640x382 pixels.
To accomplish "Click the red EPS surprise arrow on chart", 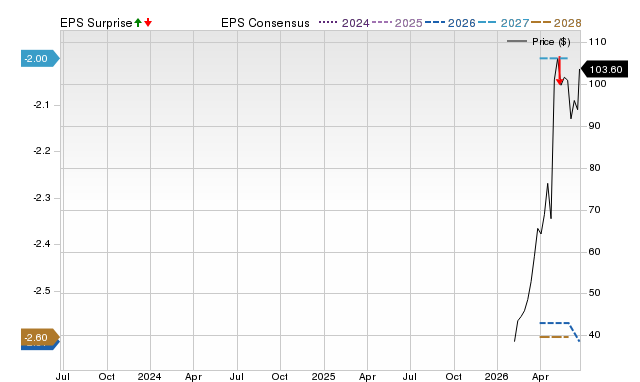I will (x=560, y=71).
